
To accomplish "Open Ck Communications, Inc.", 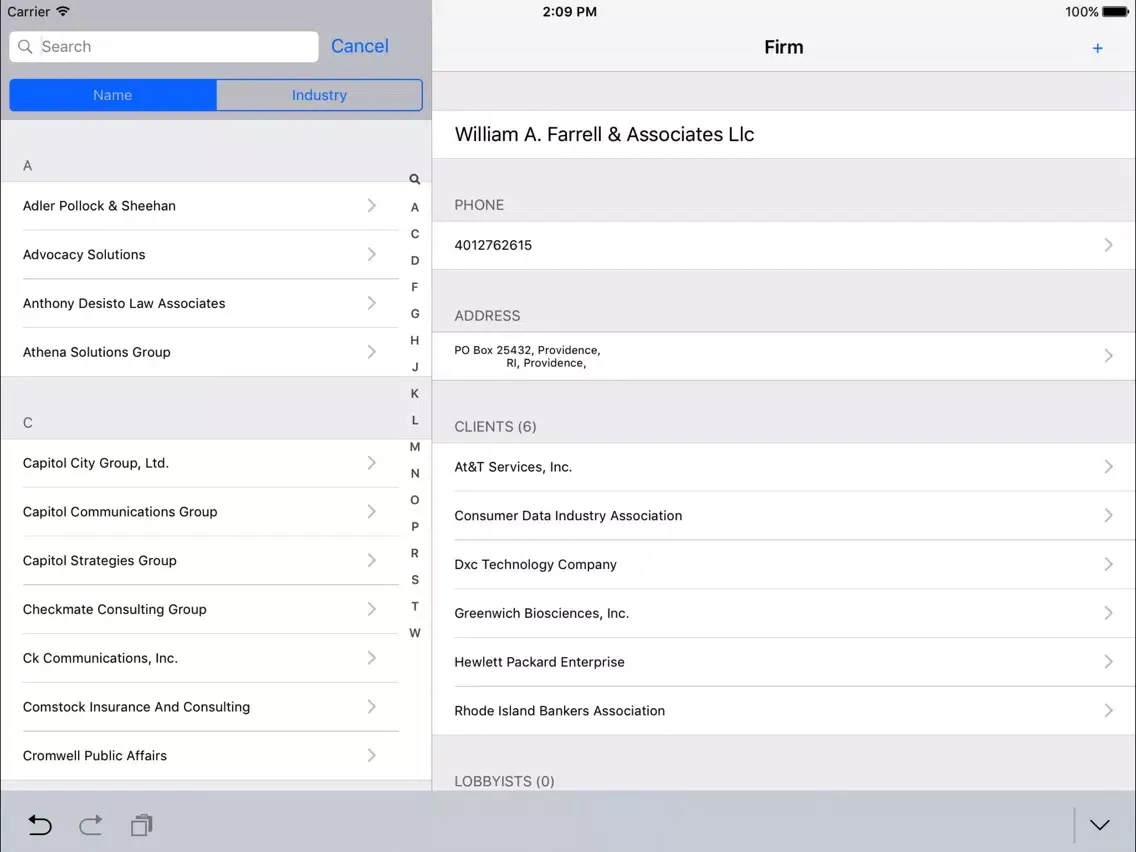I will (x=200, y=658).
